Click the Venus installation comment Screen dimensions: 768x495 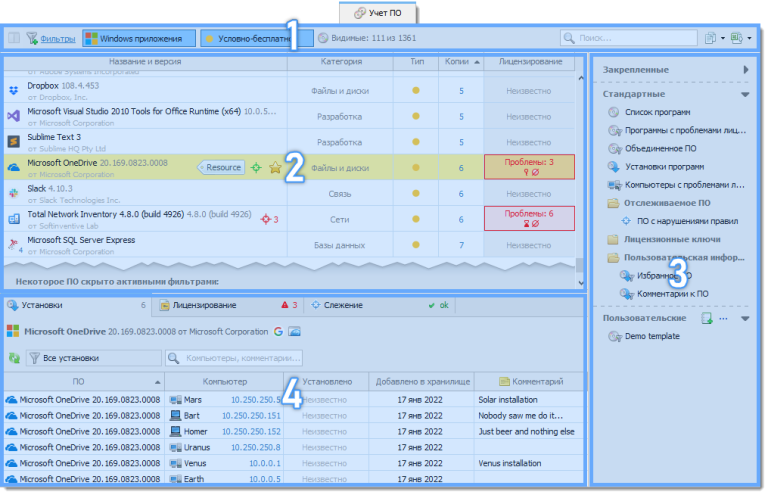[x=509, y=463]
